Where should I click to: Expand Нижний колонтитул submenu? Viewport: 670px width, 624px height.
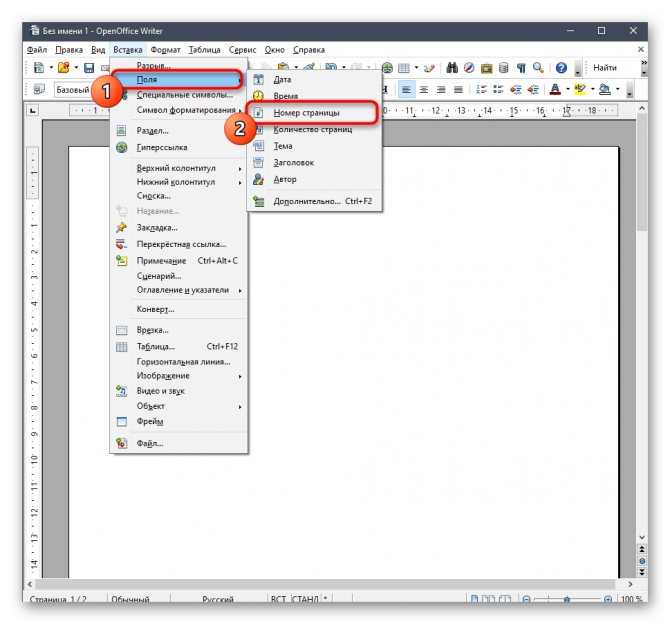point(179,182)
